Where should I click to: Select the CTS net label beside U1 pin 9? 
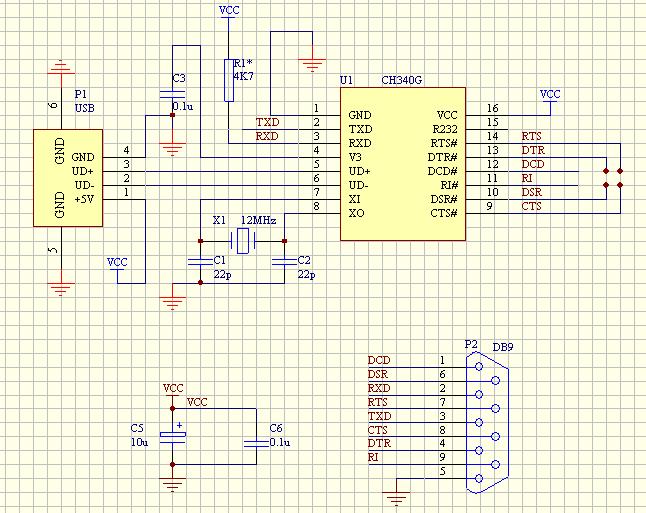pos(532,206)
